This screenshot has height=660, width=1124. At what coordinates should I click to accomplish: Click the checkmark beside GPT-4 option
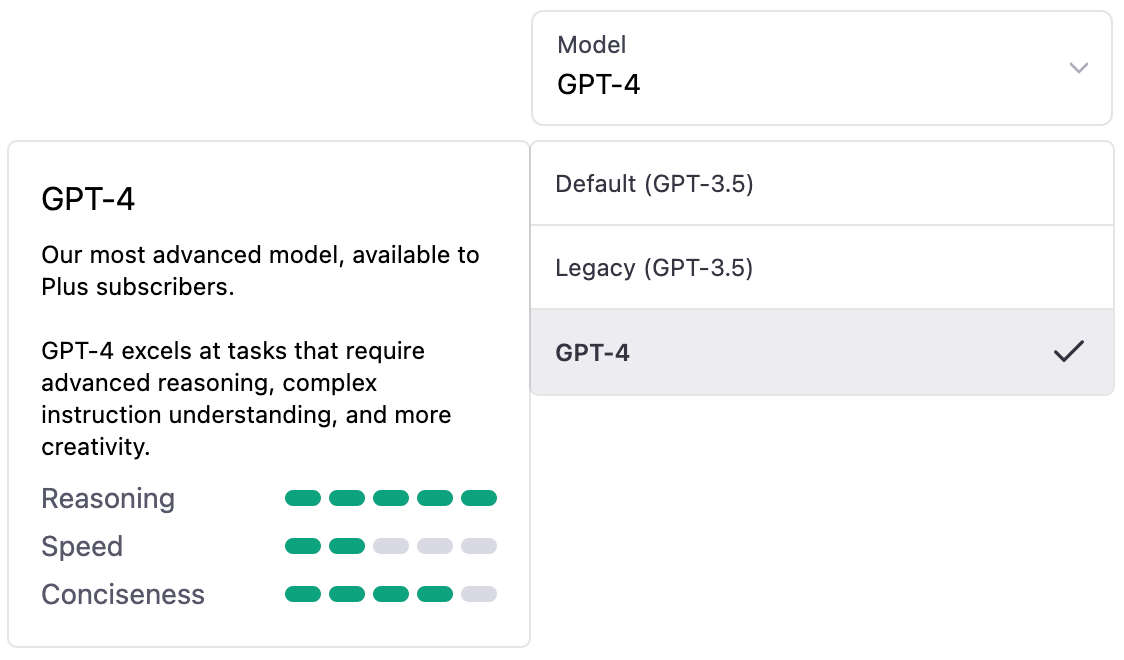click(1069, 351)
